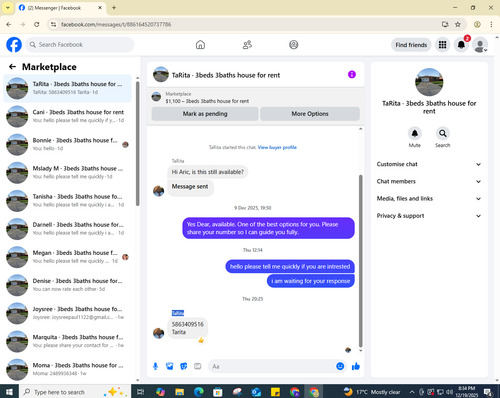Open Task View on the taskbar

pyautogui.click(x=141, y=392)
